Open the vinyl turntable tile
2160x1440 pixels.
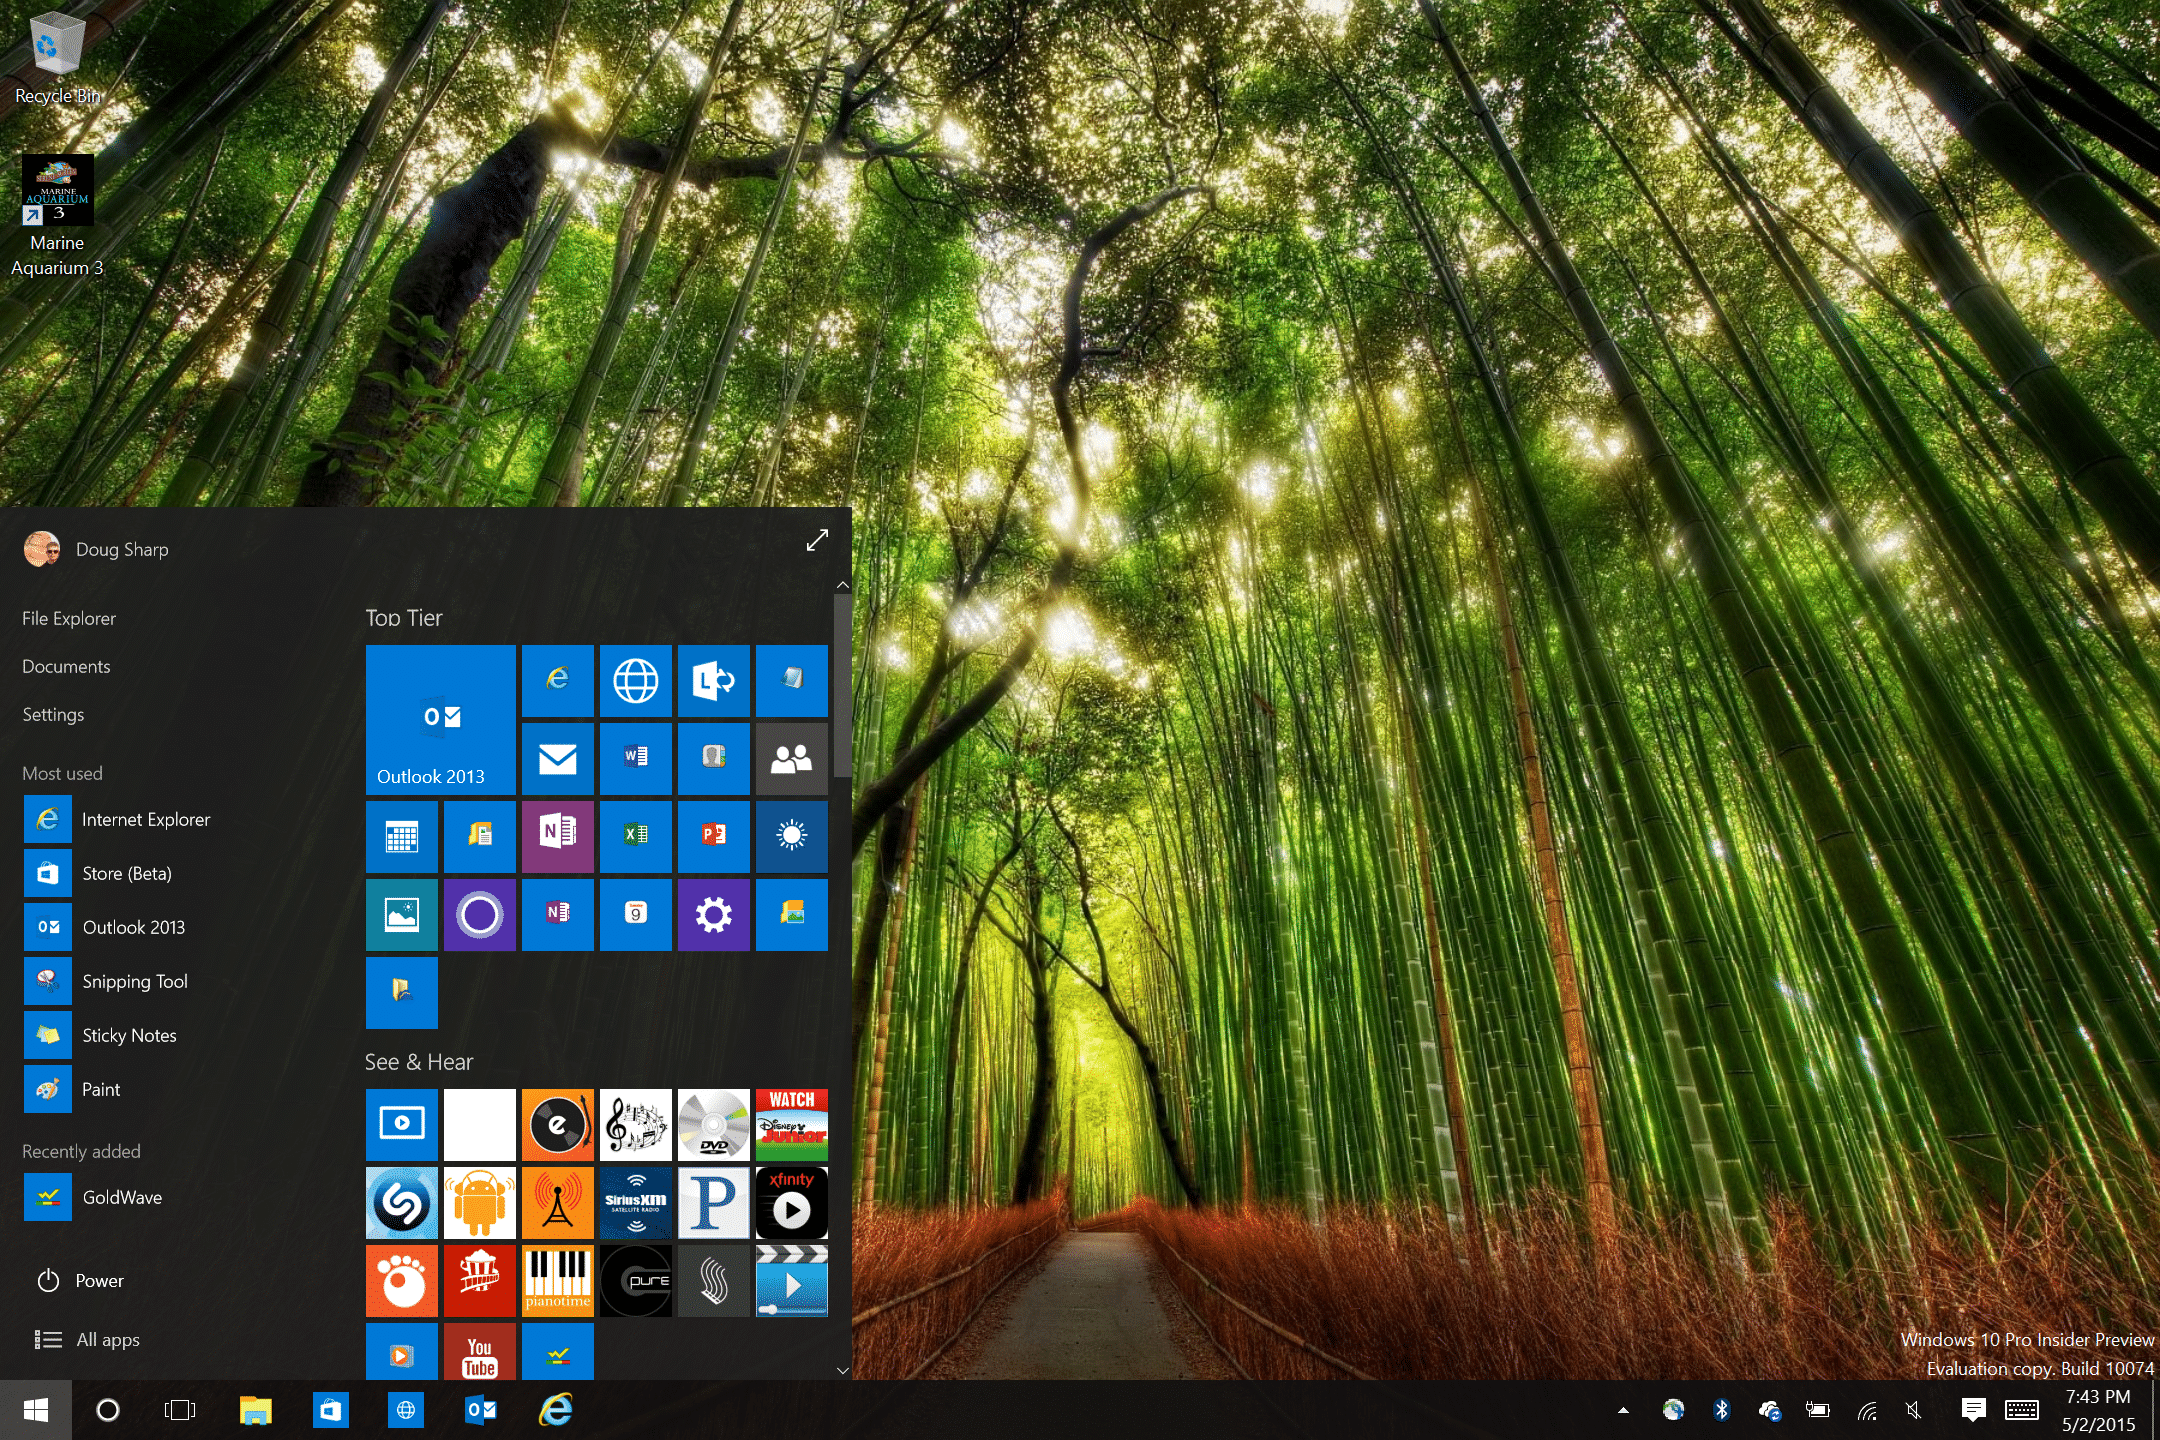[557, 1125]
